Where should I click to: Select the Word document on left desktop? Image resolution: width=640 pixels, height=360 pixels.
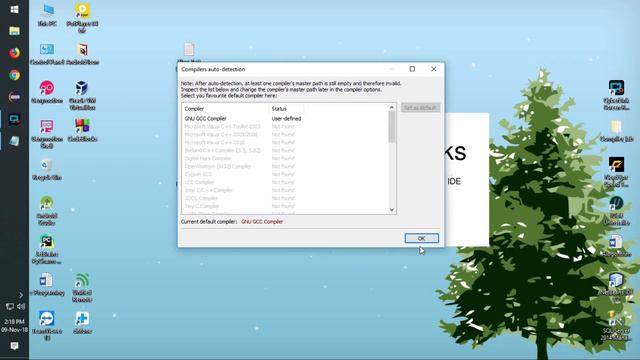47,284
